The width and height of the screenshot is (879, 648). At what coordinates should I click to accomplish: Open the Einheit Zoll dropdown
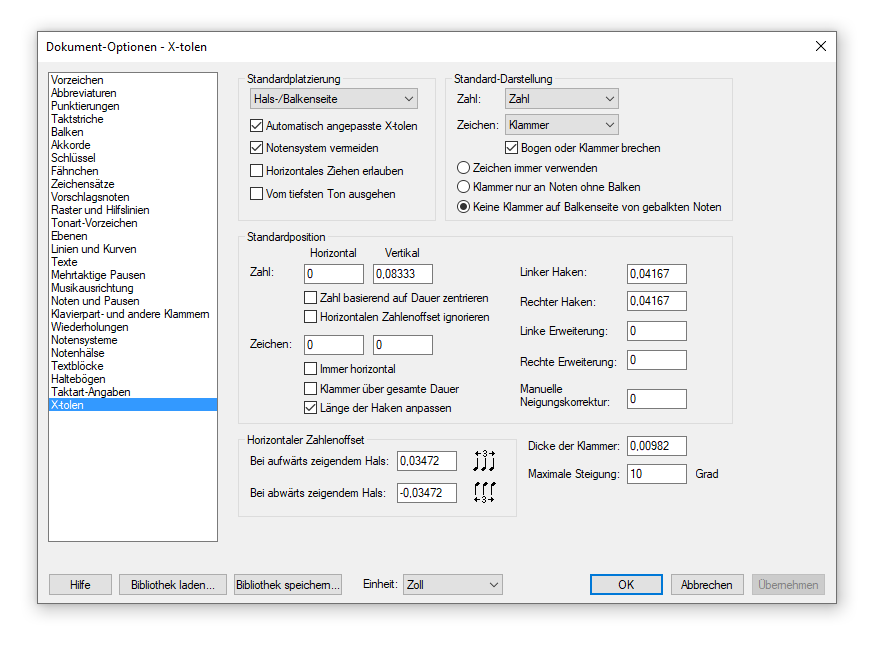pos(452,585)
